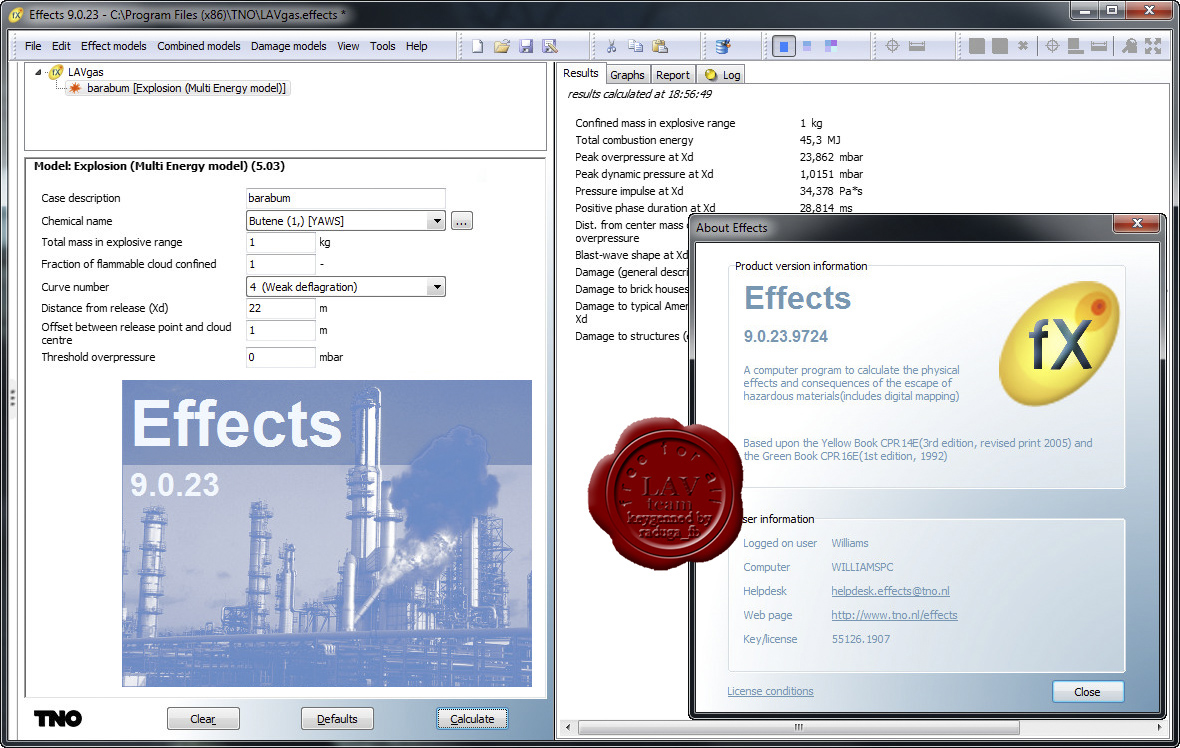Click the explosion icon beside barabum
The height and width of the screenshot is (748, 1180).
click(x=75, y=88)
